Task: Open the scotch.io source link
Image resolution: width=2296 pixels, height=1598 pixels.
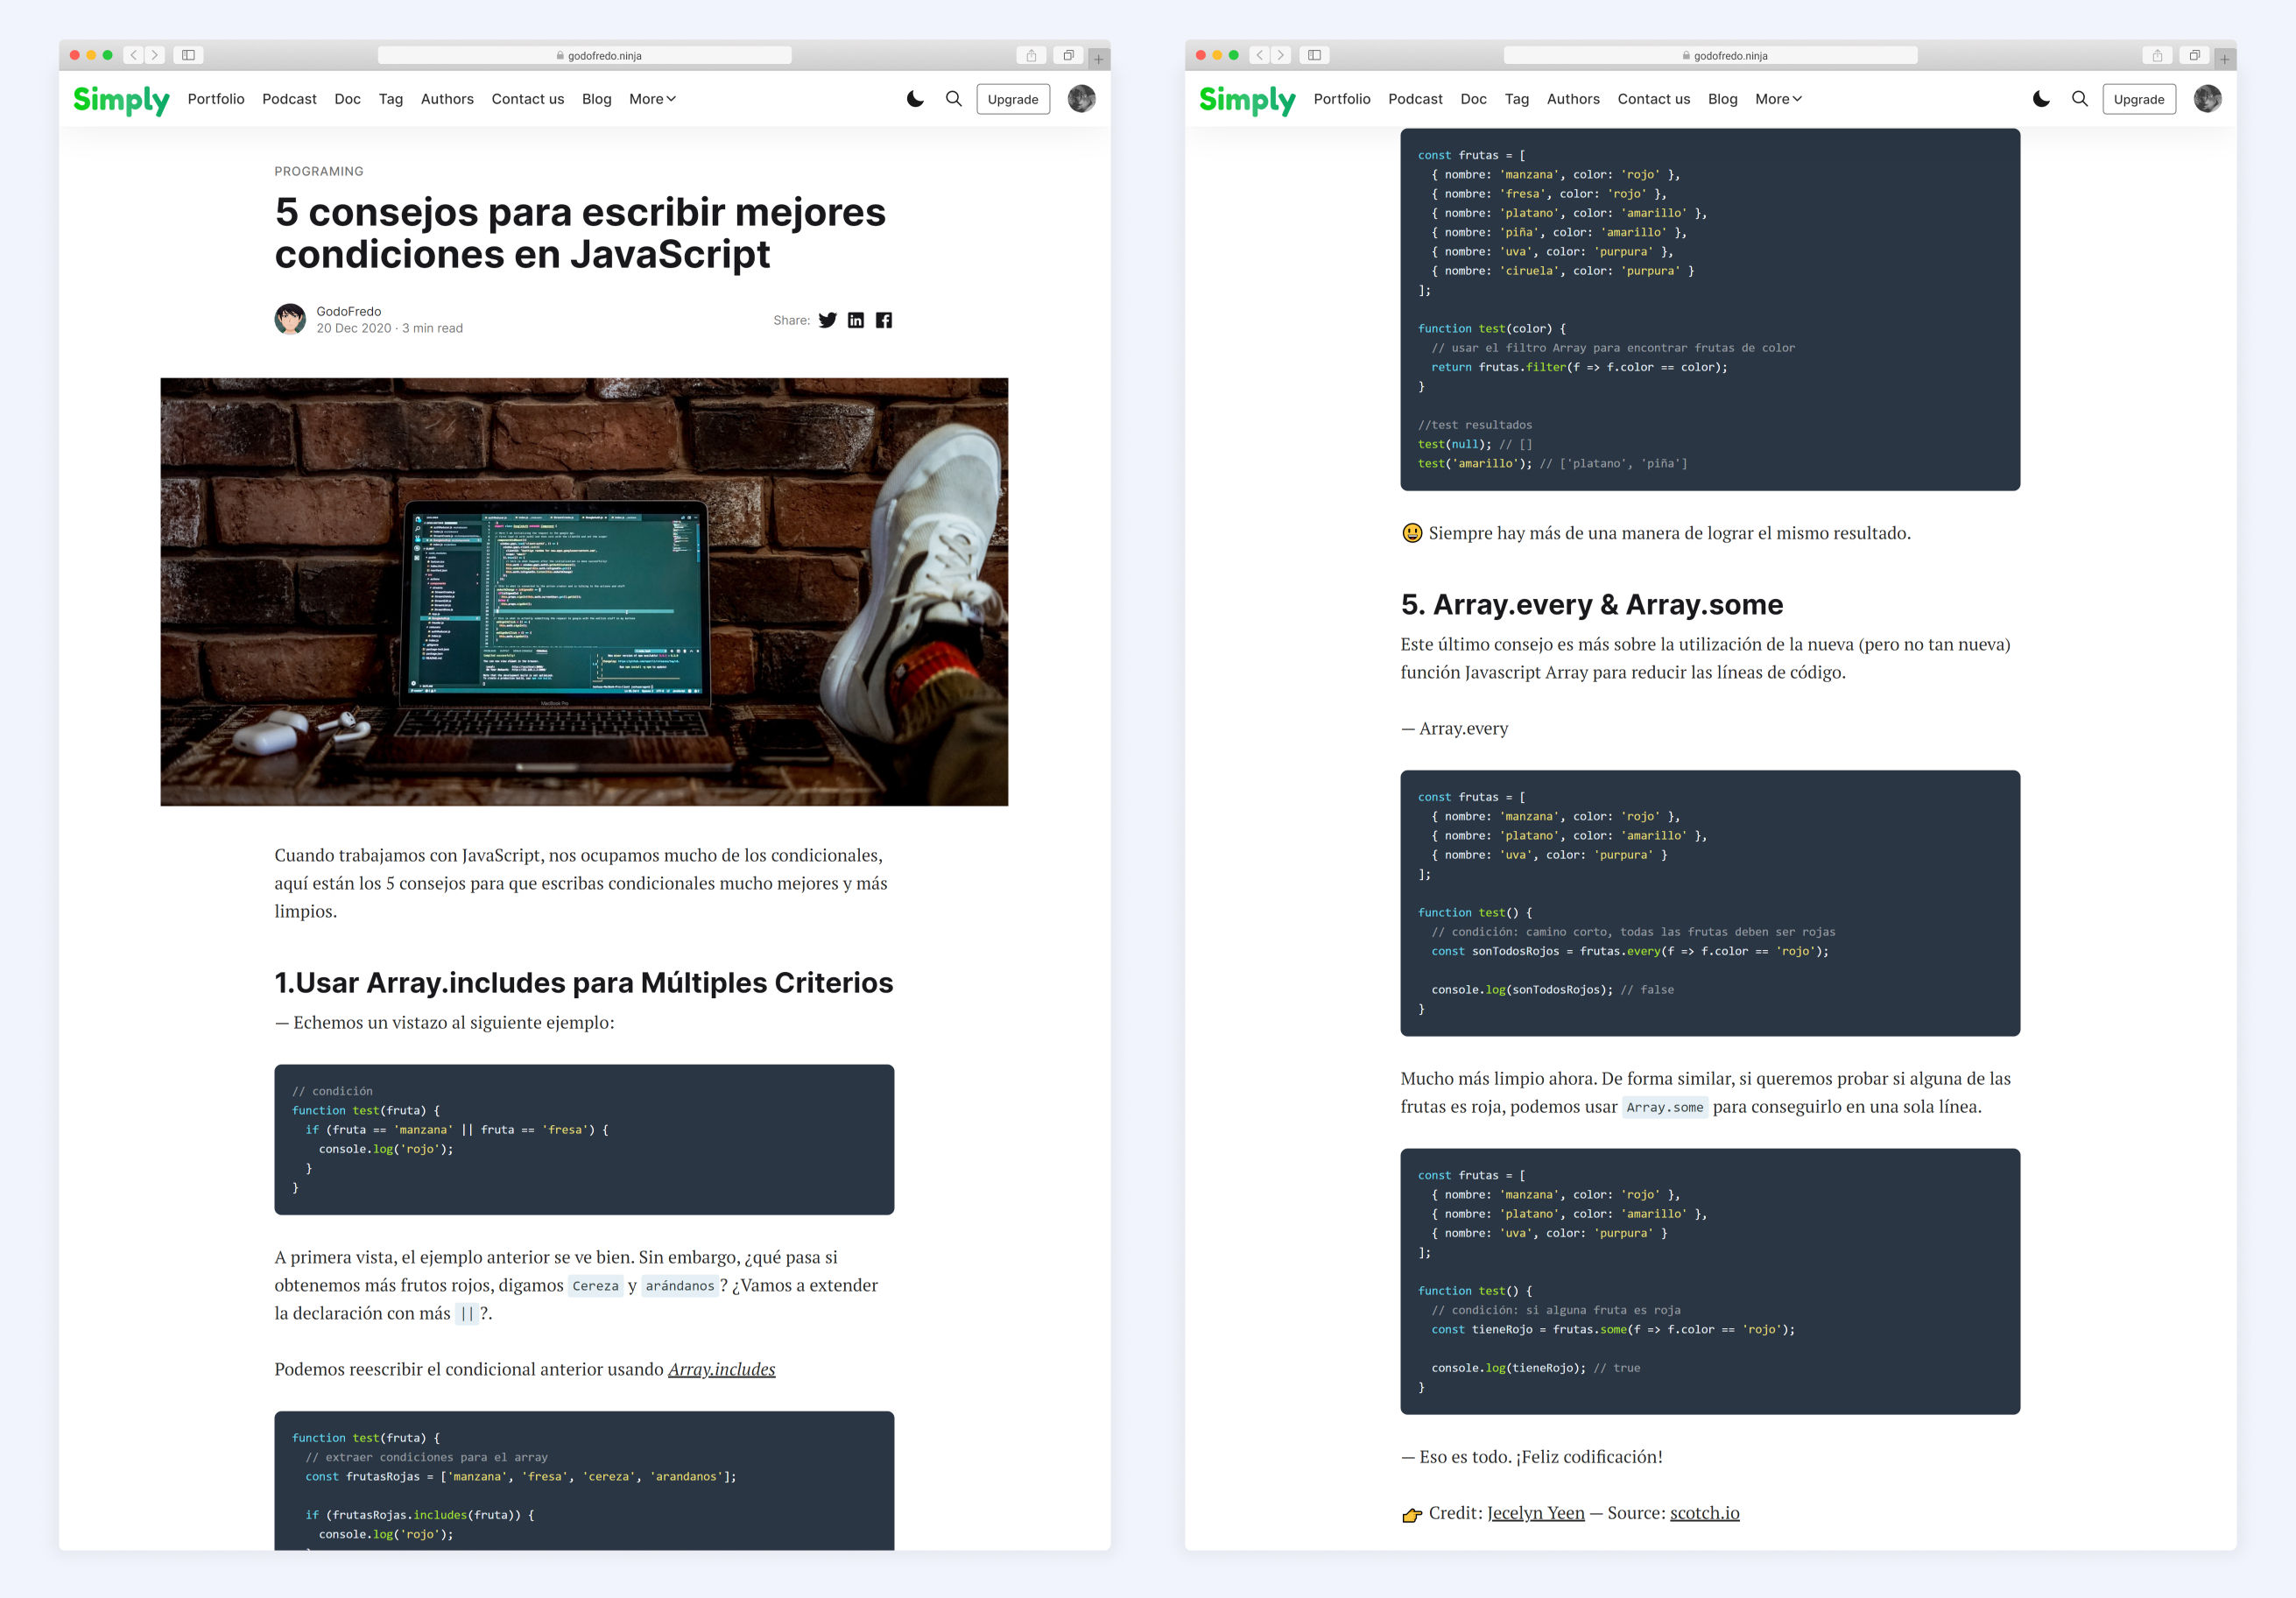Action: point(1704,1513)
